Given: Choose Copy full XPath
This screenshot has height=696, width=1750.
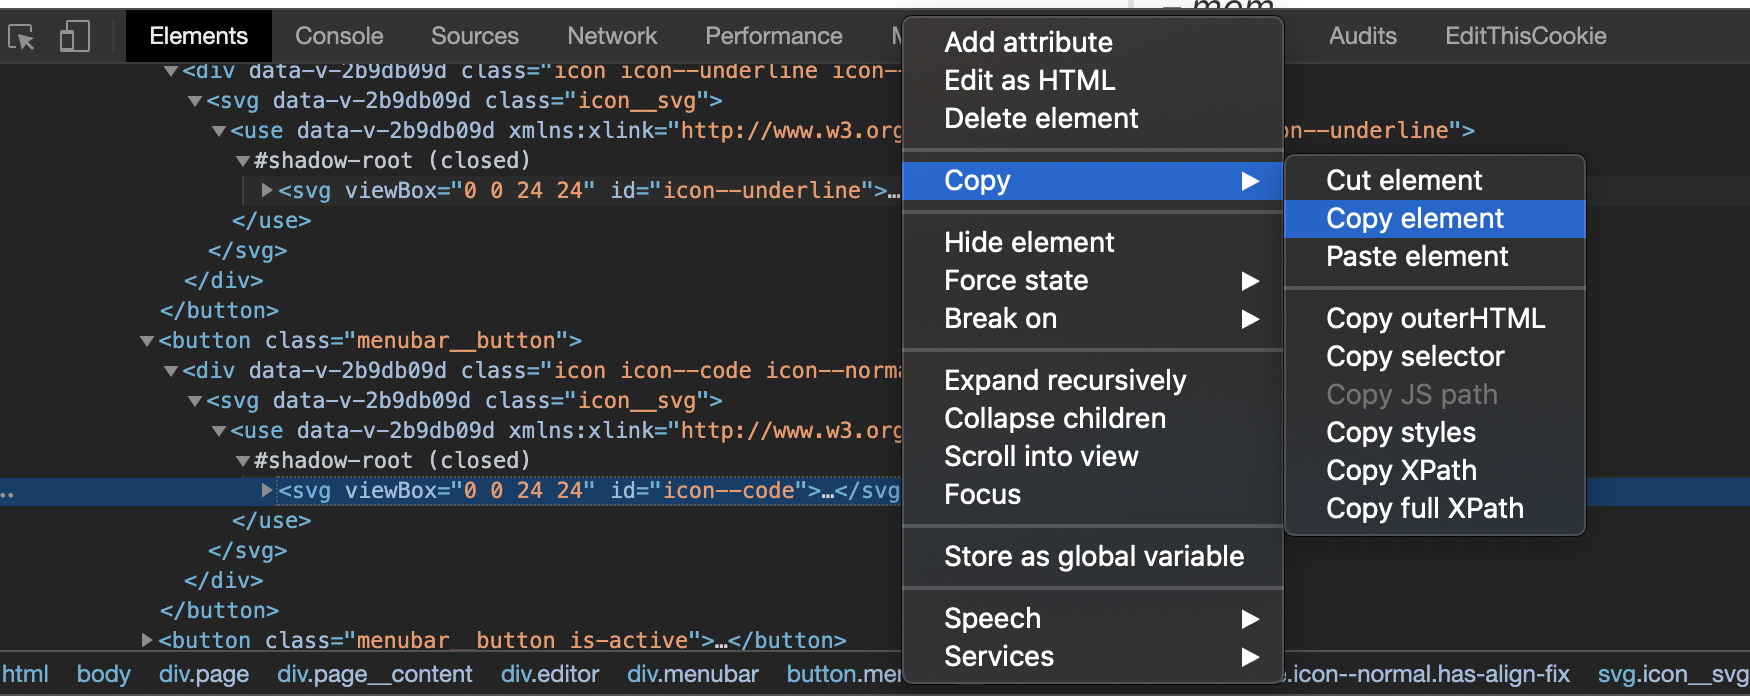Looking at the screenshot, I should (x=1435, y=508).
